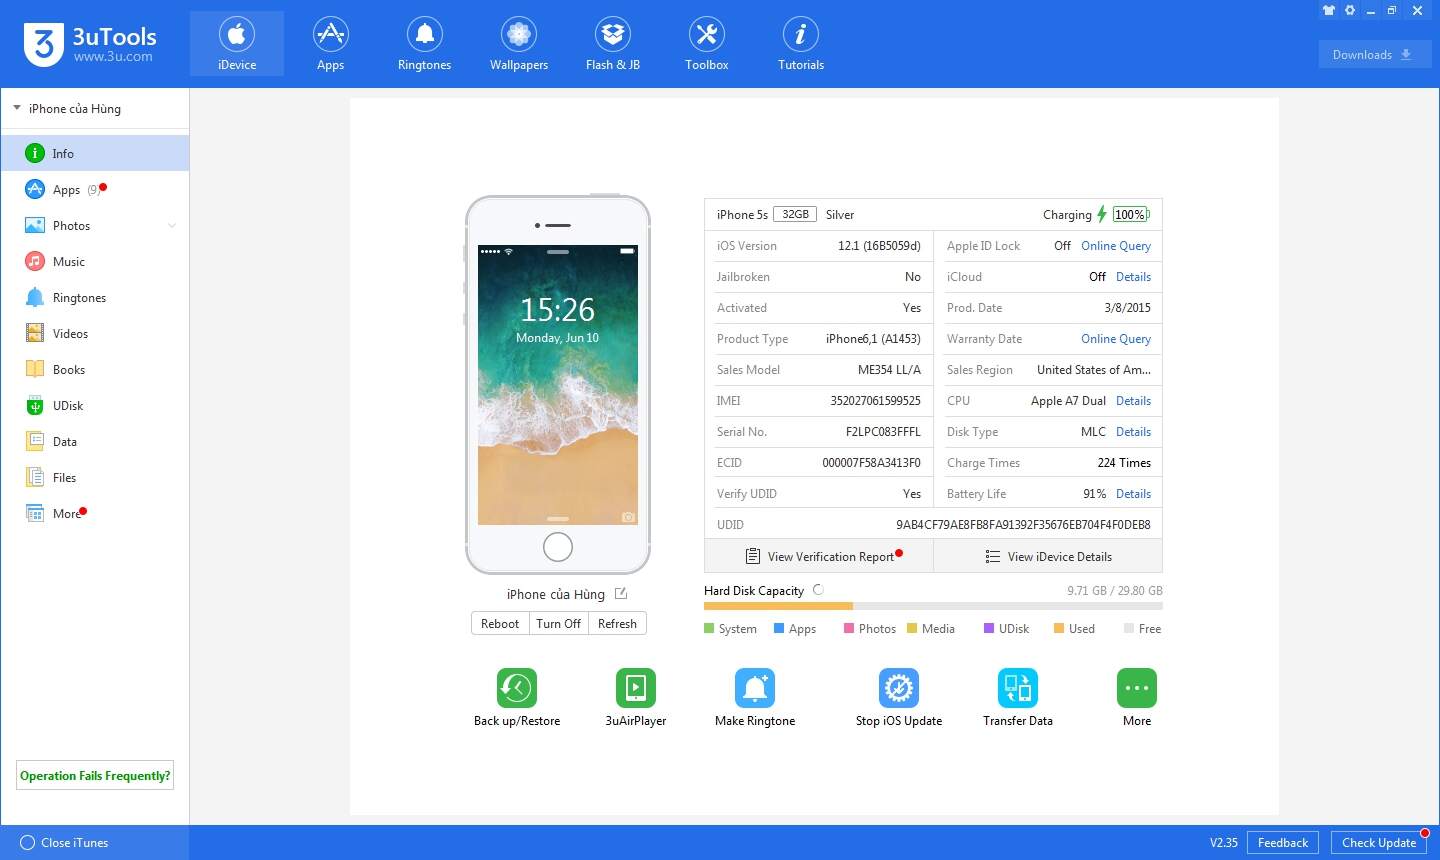Edit the device name with pencil icon
The width and height of the screenshot is (1440, 860).
(621, 593)
